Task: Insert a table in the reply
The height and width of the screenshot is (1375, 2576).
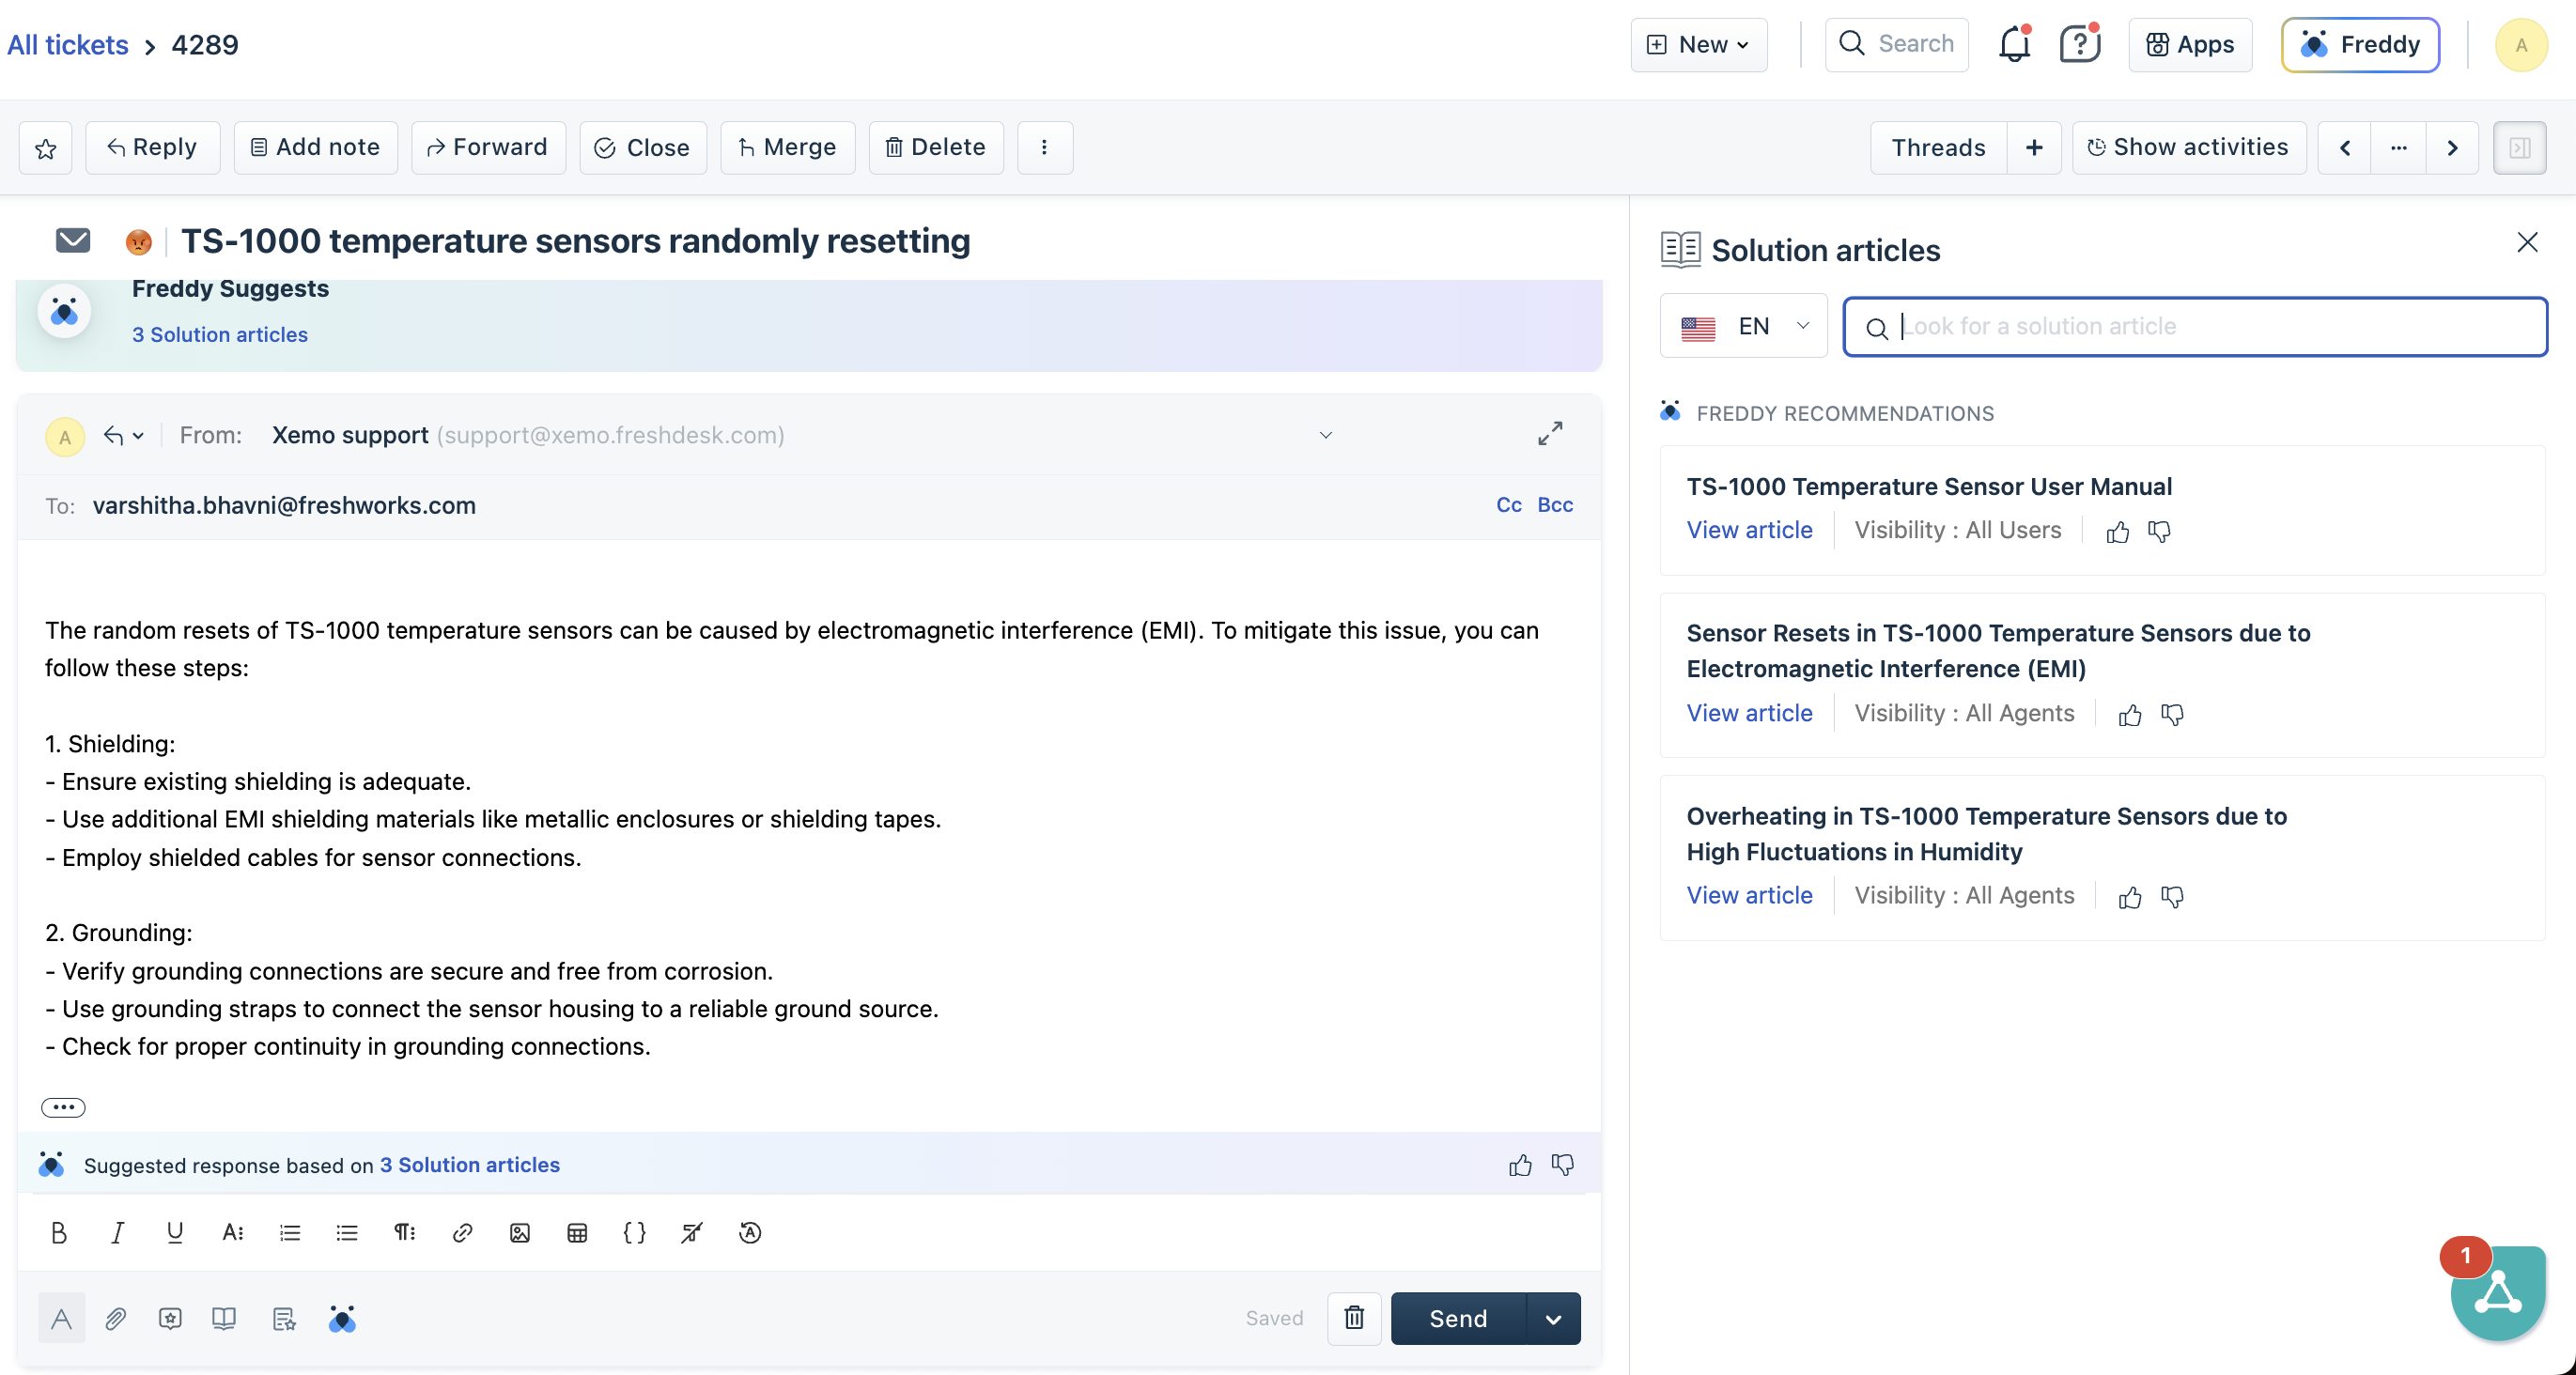Action: tap(577, 1232)
